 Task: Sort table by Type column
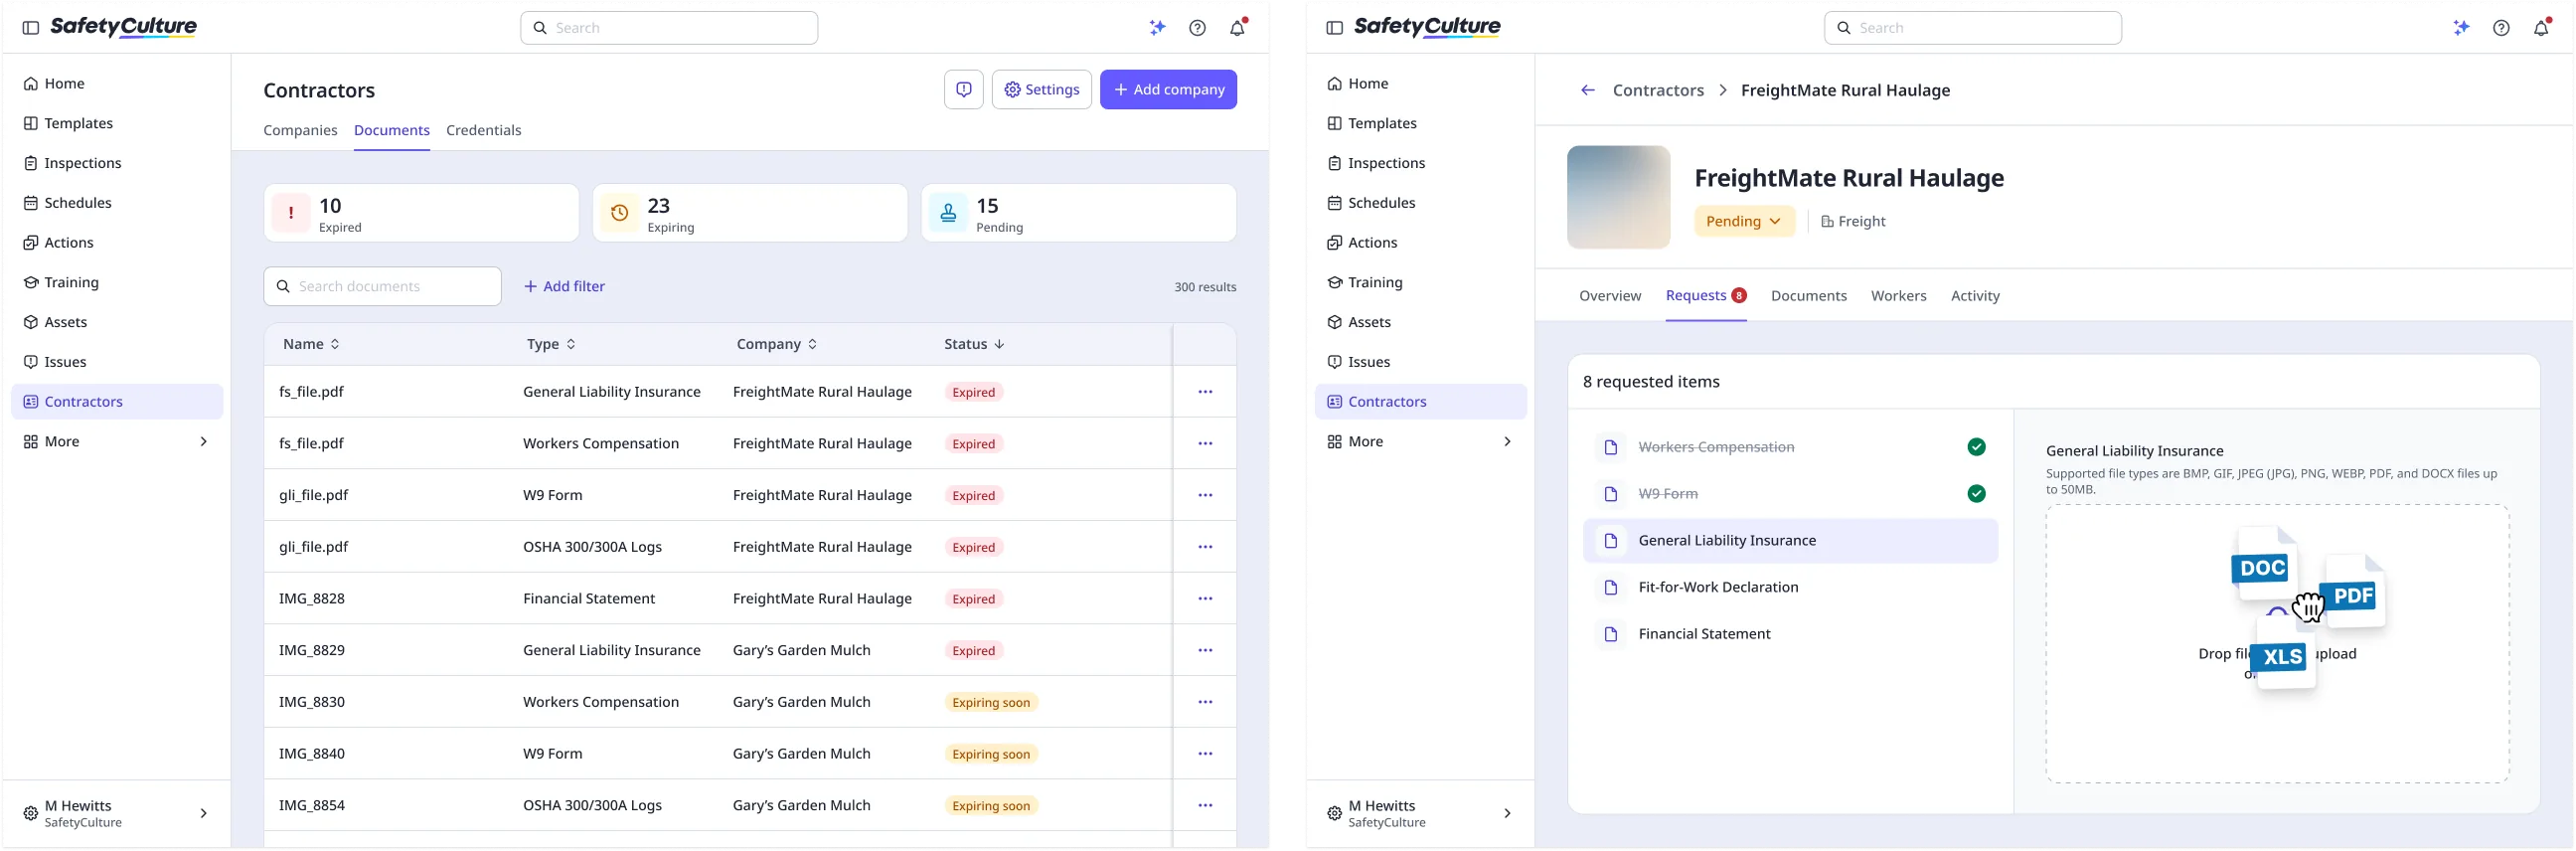[x=551, y=344]
